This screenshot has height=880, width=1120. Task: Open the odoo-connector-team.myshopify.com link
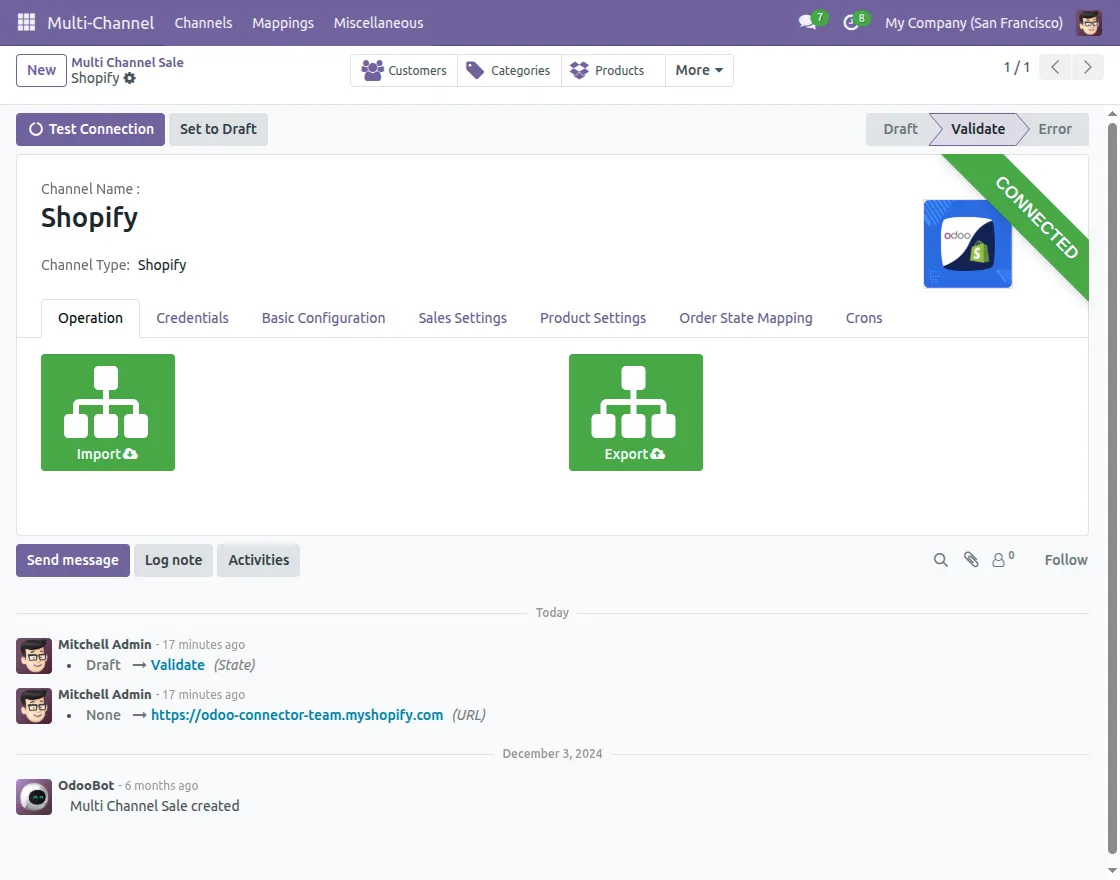[x=297, y=715]
